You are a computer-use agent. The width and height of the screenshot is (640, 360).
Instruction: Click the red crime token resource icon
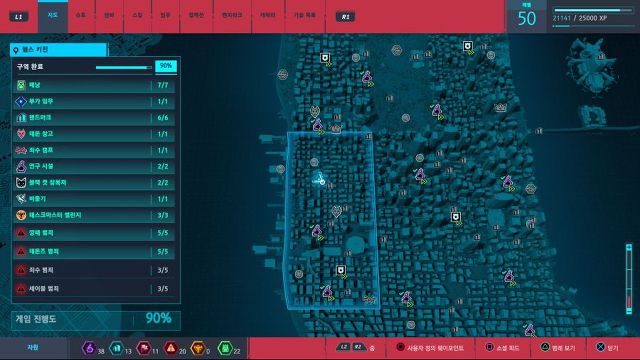(x=171, y=348)
